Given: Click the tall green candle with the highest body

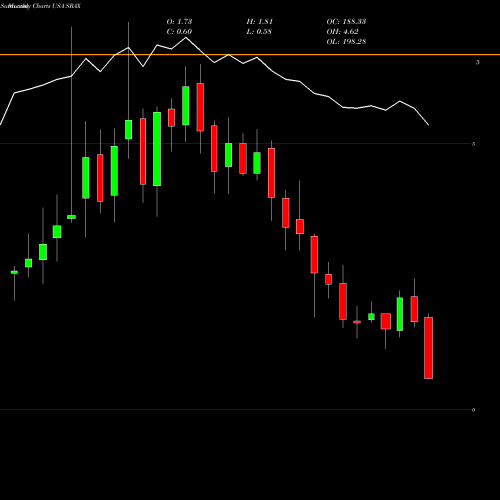Looking at the screenshot, I should tap(186, 106).
